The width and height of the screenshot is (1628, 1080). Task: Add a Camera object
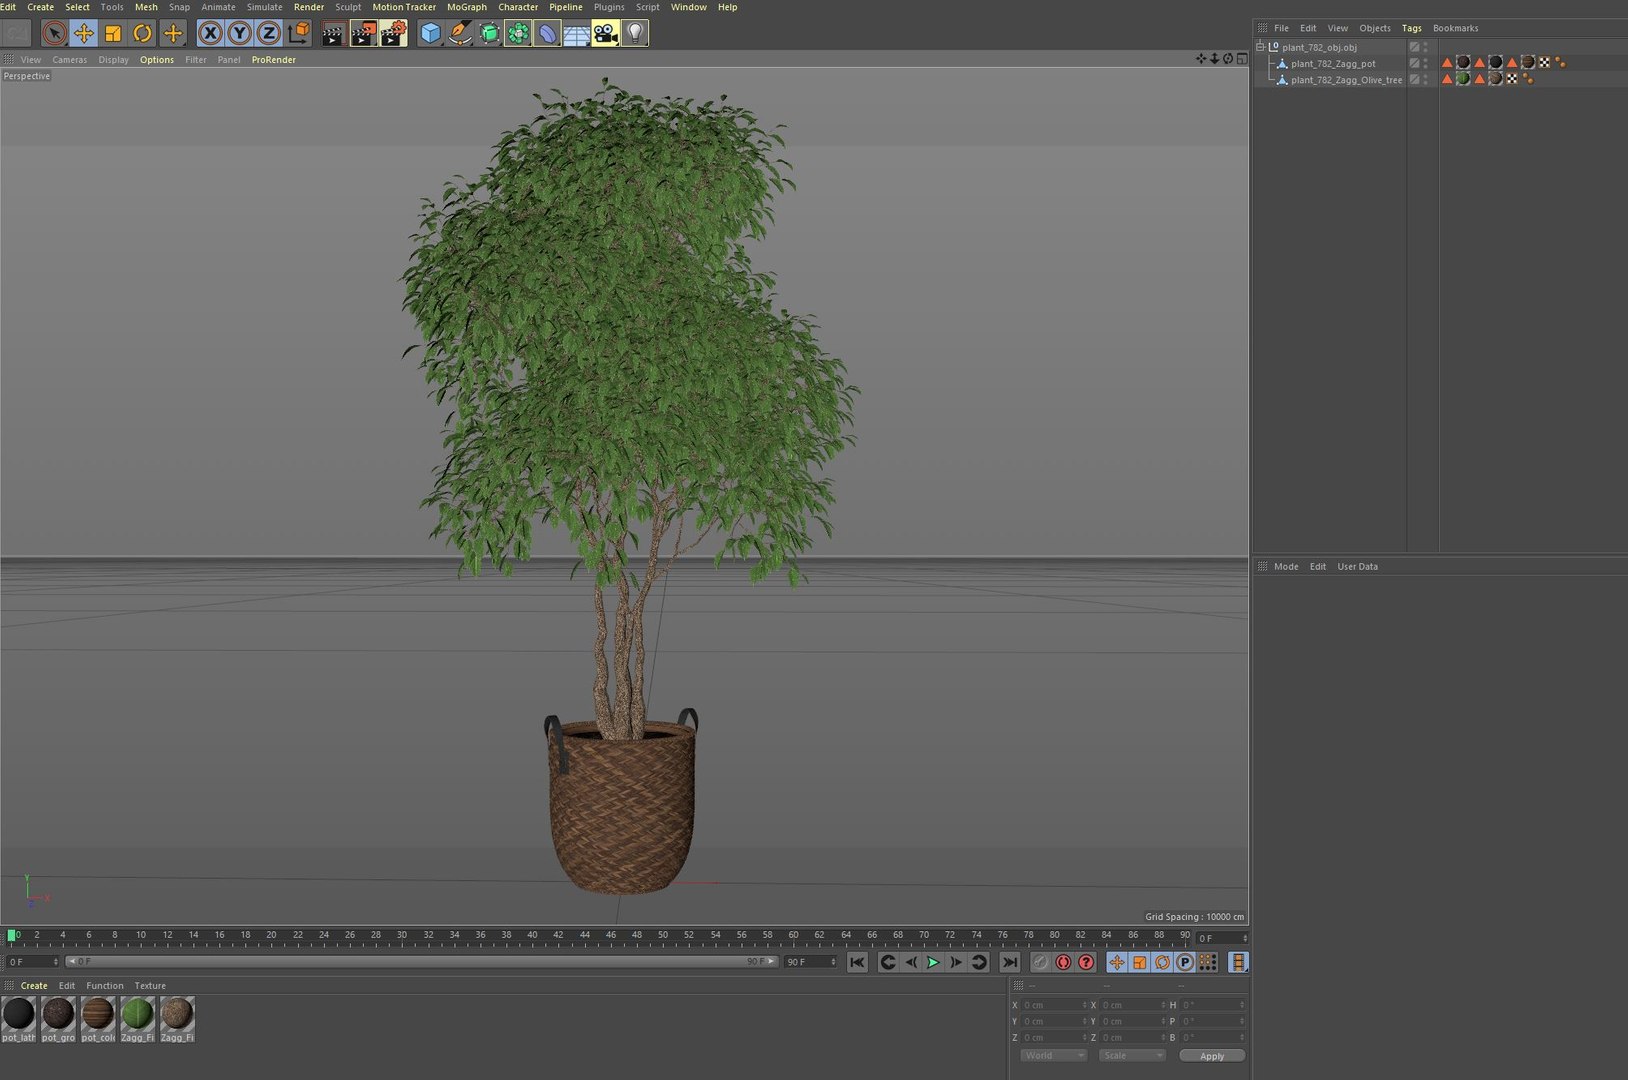605,34
